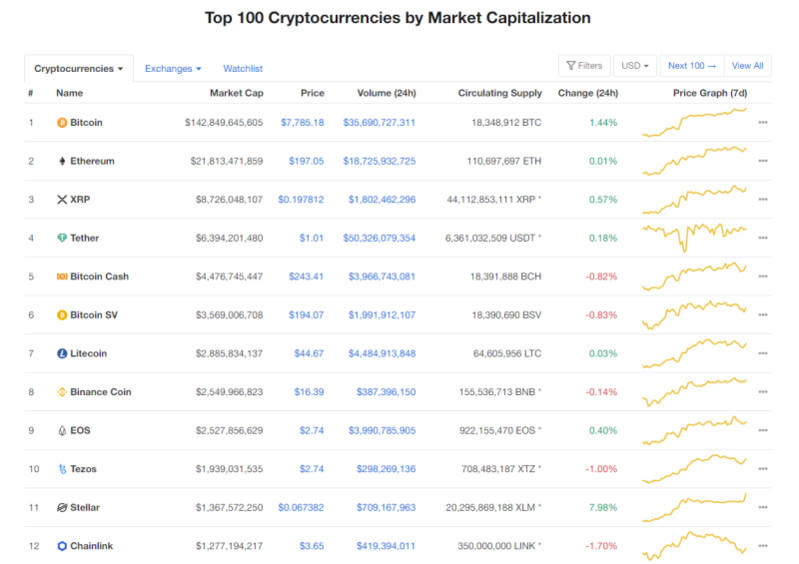Open the Bitcoin row options menu
This screenshot has height=564, width=799.
click(763, 123)
